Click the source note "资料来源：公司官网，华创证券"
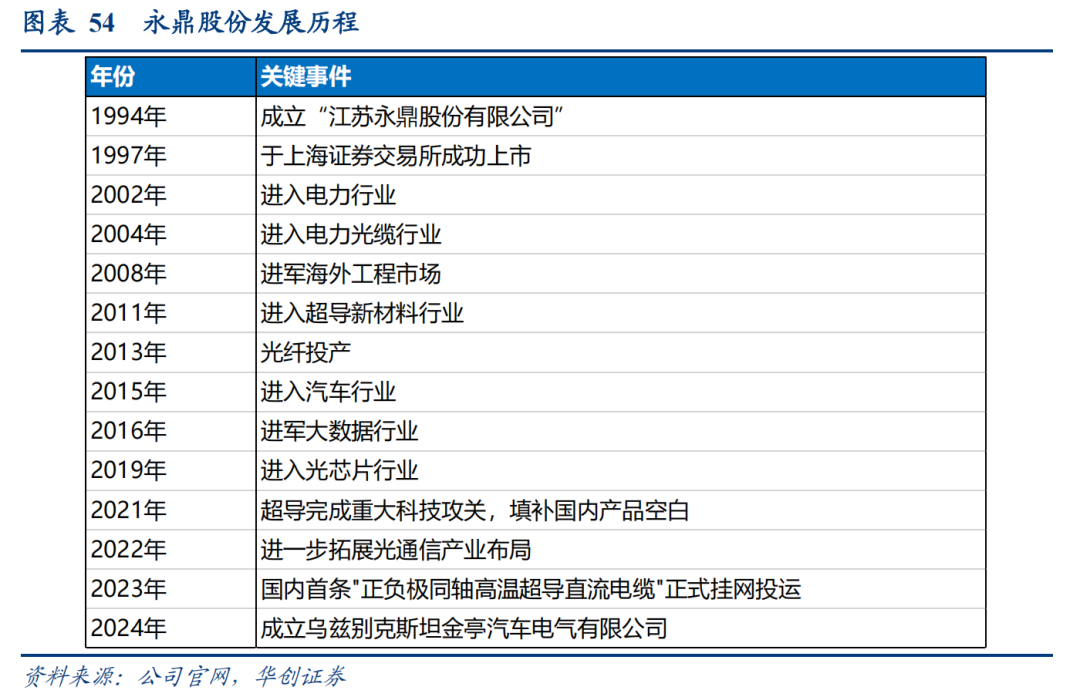 pyautogui.click(x=185, y=677)
